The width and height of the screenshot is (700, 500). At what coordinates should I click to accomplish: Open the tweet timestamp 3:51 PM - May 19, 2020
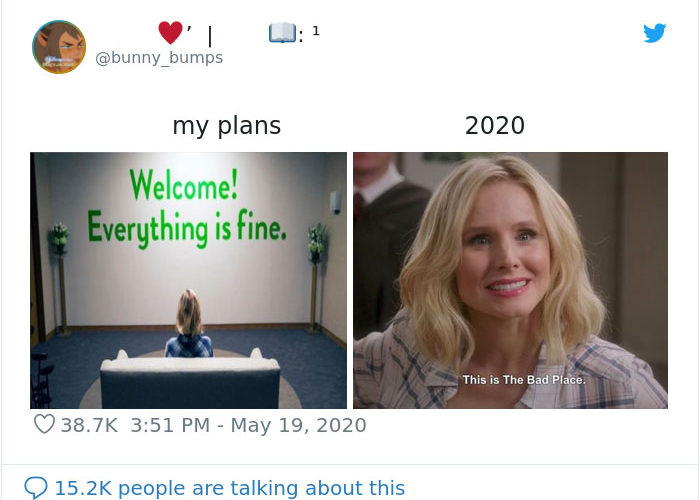coord(248,425)
